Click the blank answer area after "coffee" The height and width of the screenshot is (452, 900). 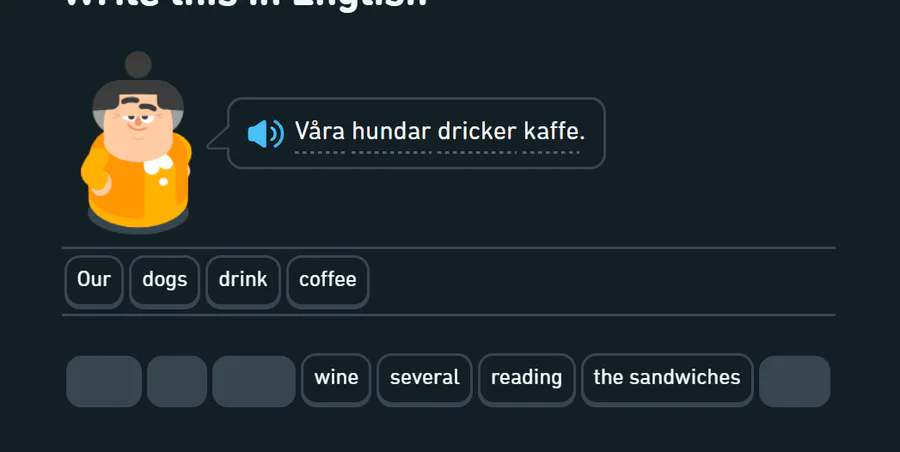click(x=602, y=281)
